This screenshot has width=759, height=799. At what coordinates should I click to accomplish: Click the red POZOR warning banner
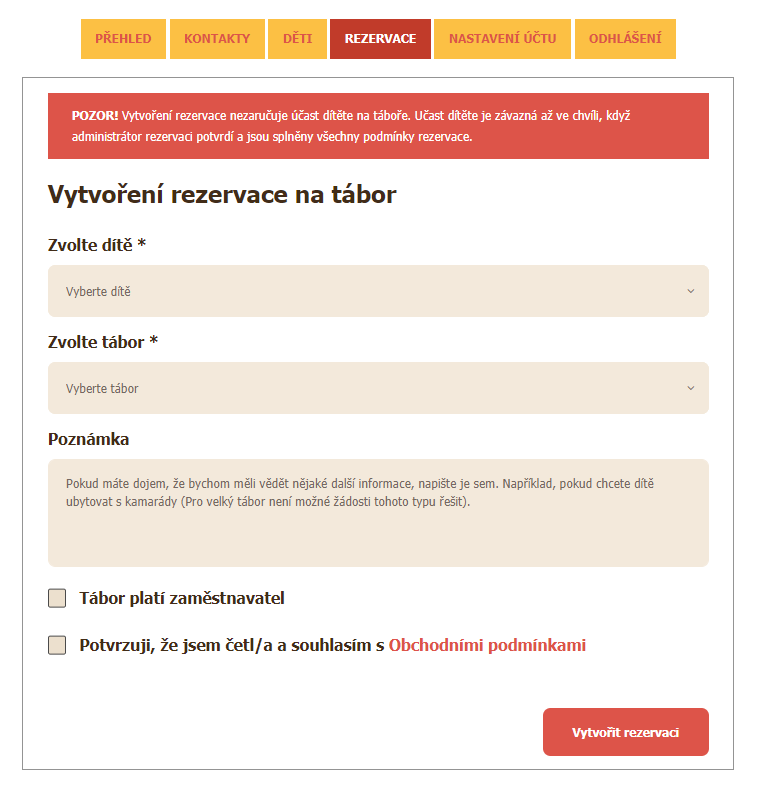tap(378, 126)
